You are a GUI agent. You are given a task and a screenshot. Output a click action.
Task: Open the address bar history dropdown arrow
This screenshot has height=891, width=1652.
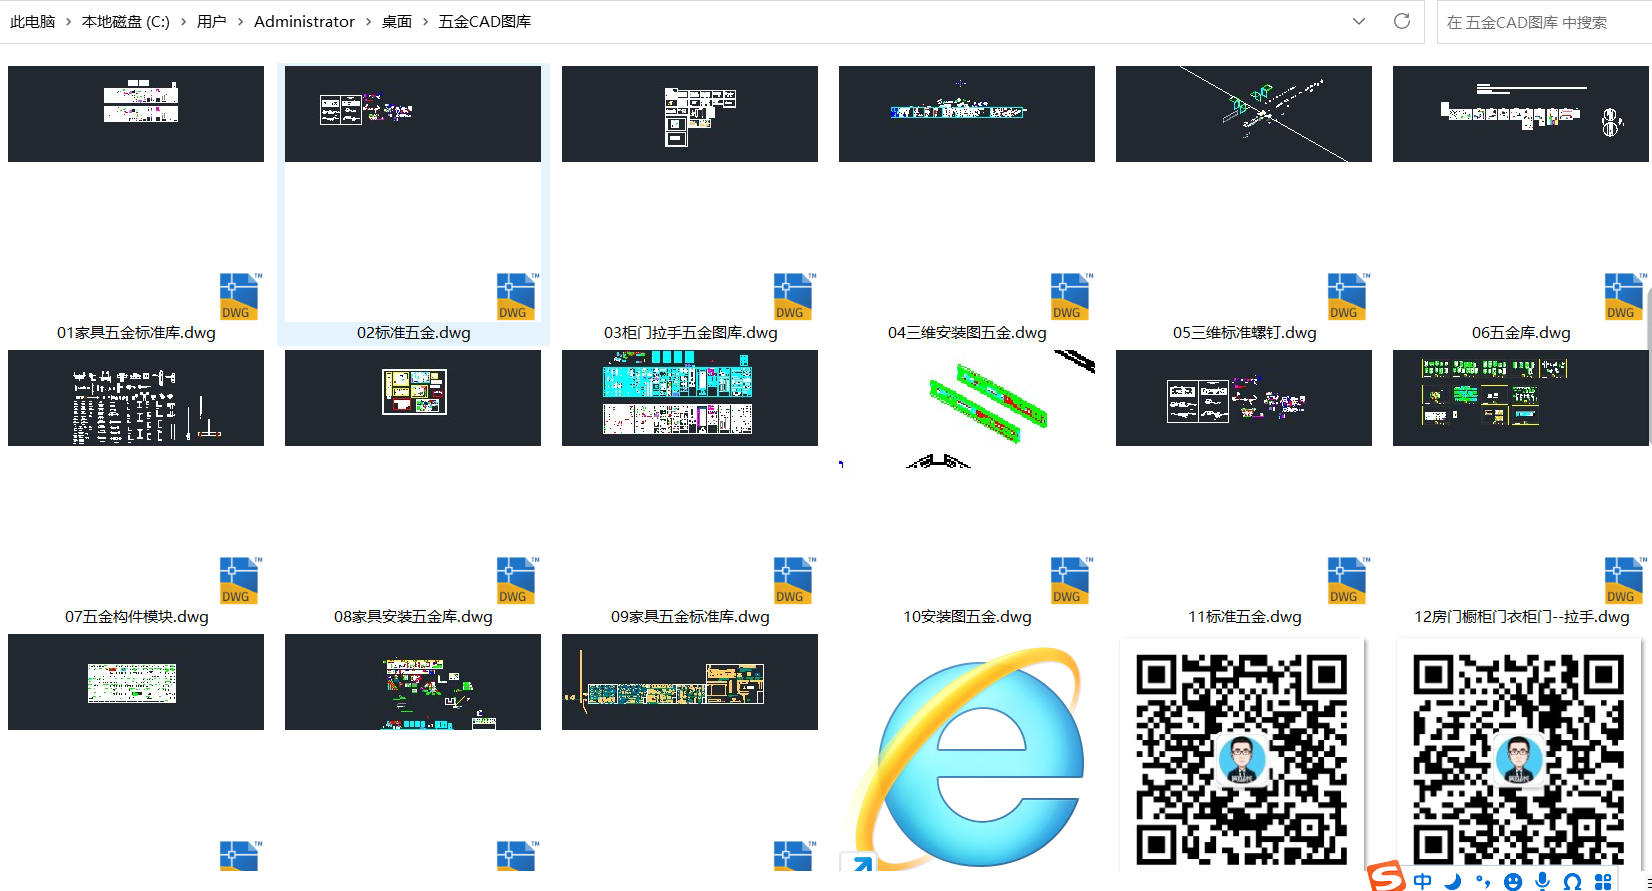[1358, 21]
